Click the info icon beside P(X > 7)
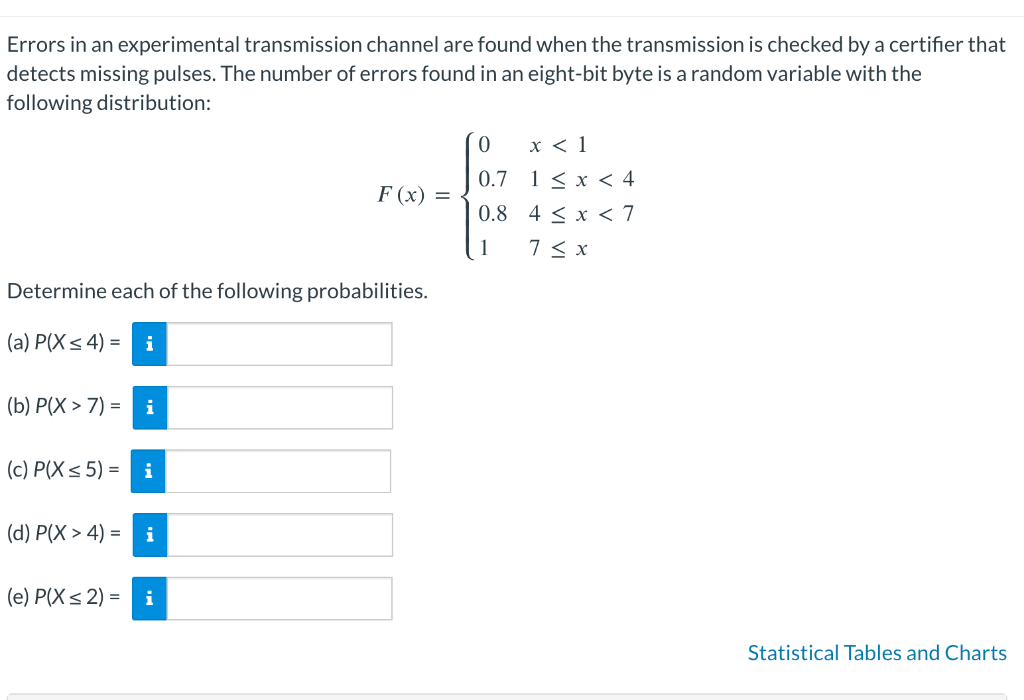The width and height of the screenshot is (1024, 700). click(149, 407)
